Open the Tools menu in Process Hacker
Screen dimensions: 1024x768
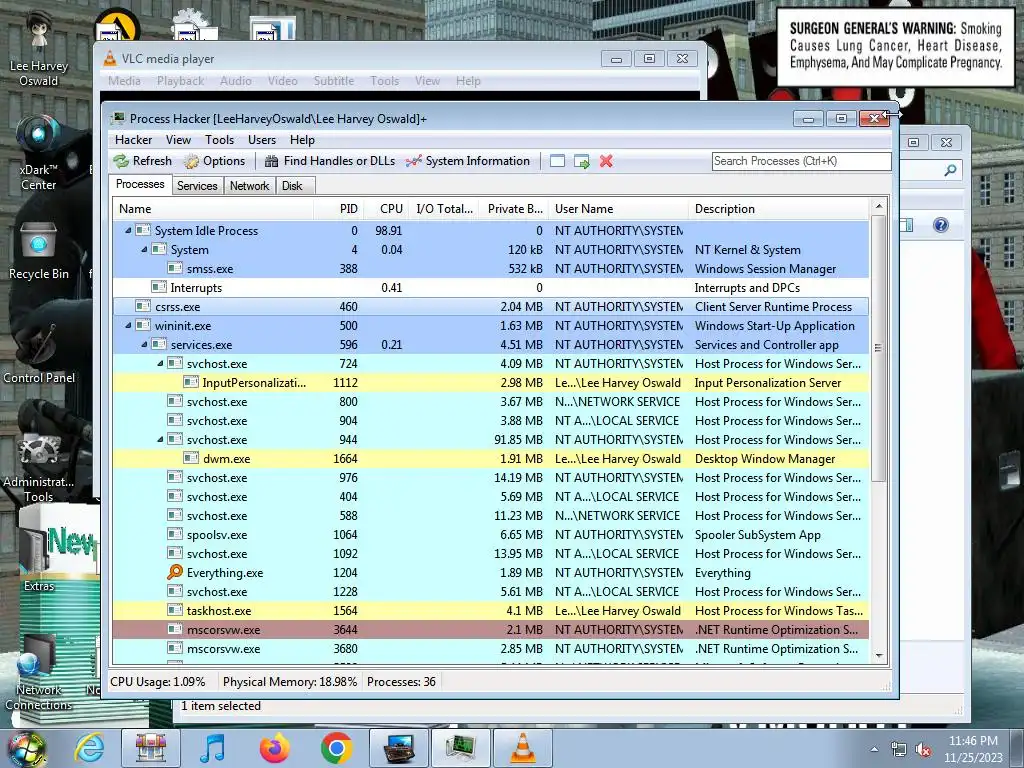pos(219,140)
